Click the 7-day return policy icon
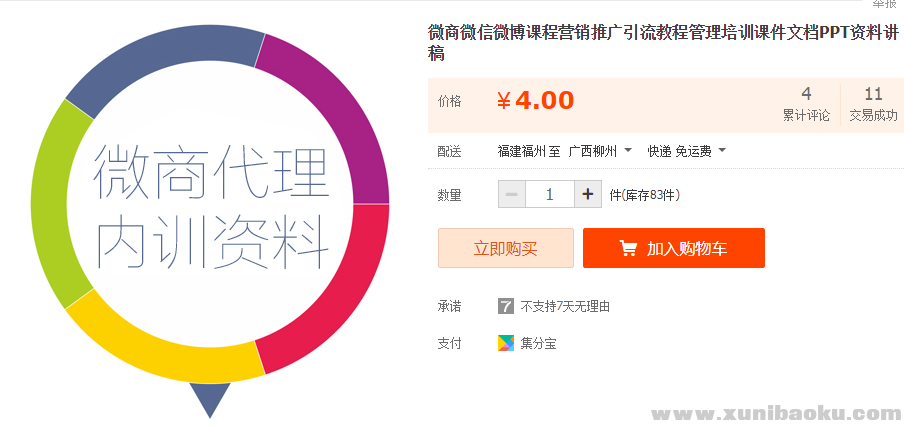904x426 pixels. click(506, 306)
